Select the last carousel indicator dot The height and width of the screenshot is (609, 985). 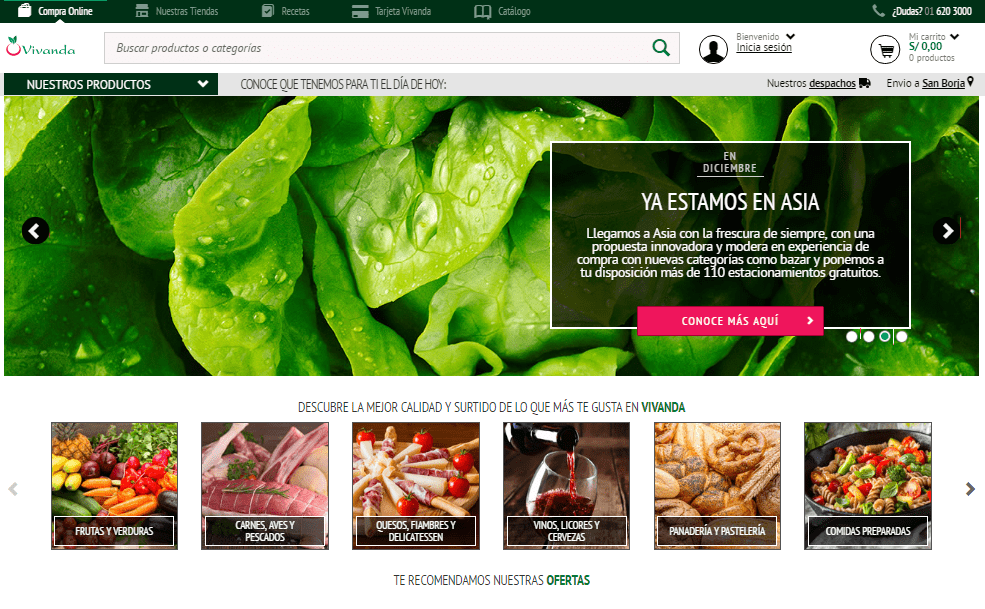pos(902,337)
